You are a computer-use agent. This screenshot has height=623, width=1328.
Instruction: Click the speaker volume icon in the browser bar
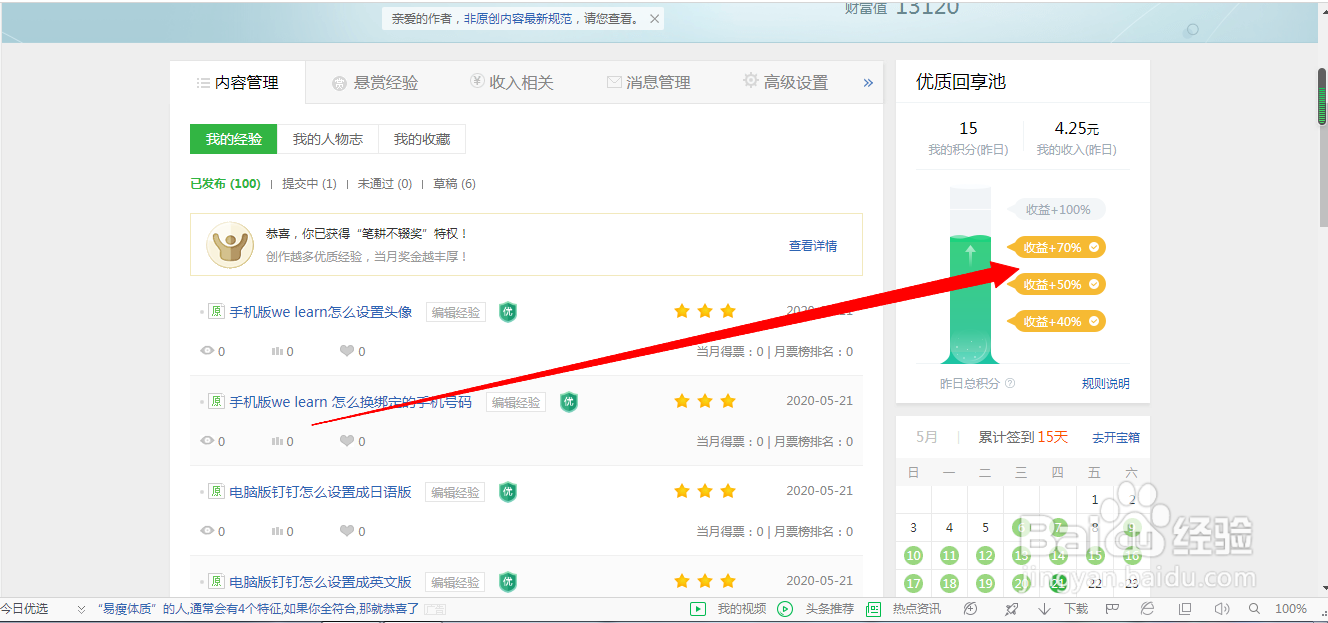click(x=1221, y=608)
